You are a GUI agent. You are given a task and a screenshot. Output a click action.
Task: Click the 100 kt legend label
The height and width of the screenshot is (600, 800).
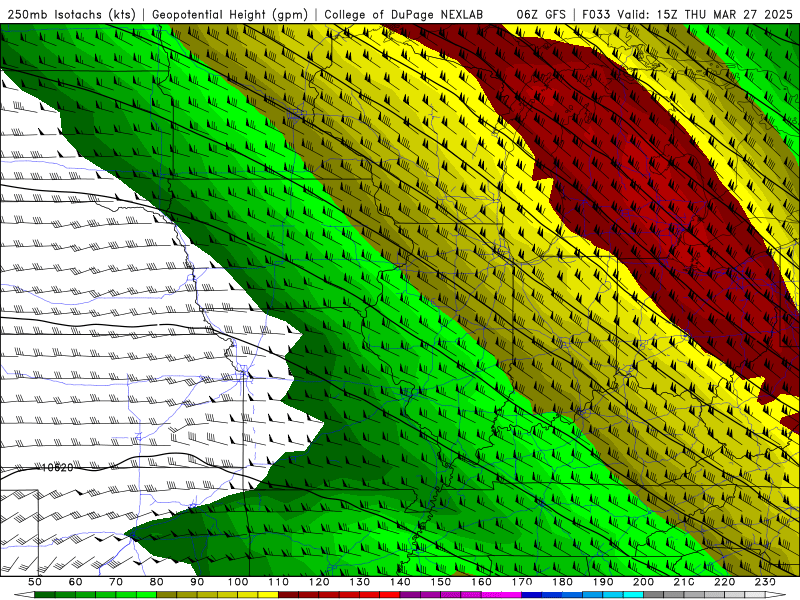(238, 582)
